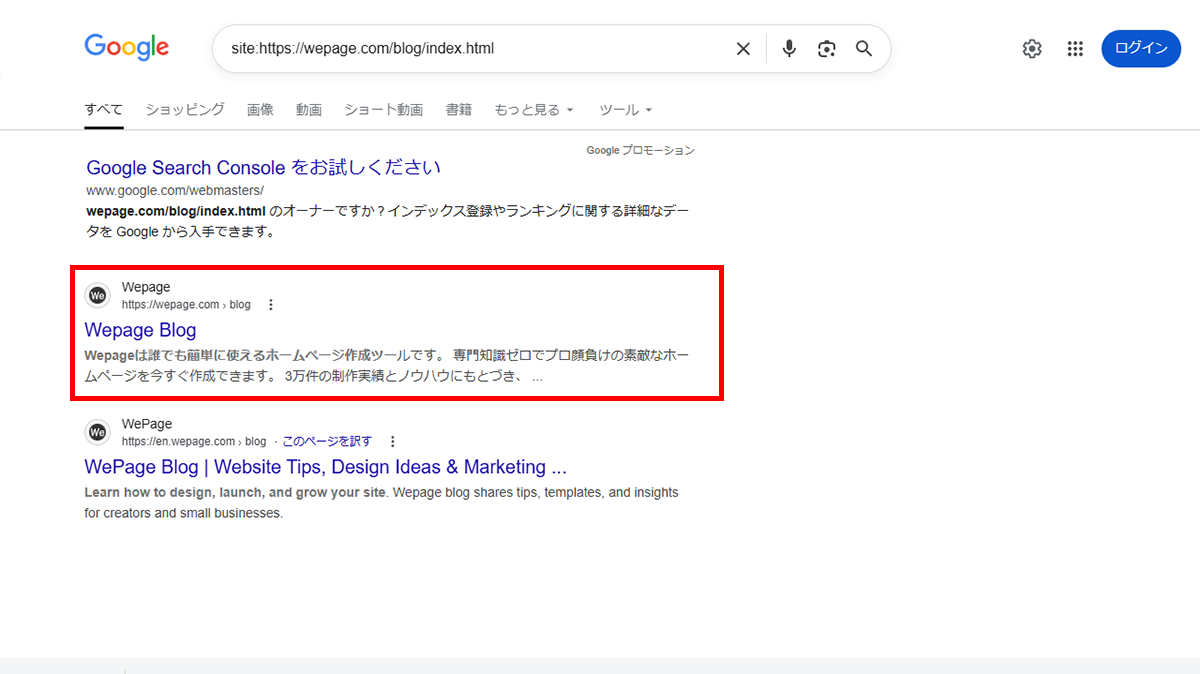Click the magnifying glass search icon
This screenshot has height=674, width=1200.
click(x=864, y=49)
